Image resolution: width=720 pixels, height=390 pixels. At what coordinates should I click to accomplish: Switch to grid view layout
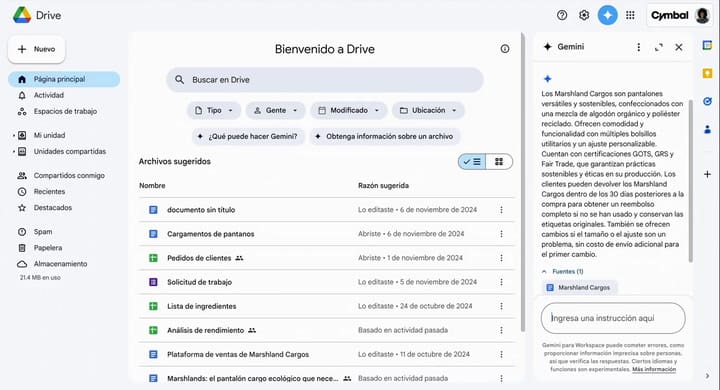pos(499,162)
